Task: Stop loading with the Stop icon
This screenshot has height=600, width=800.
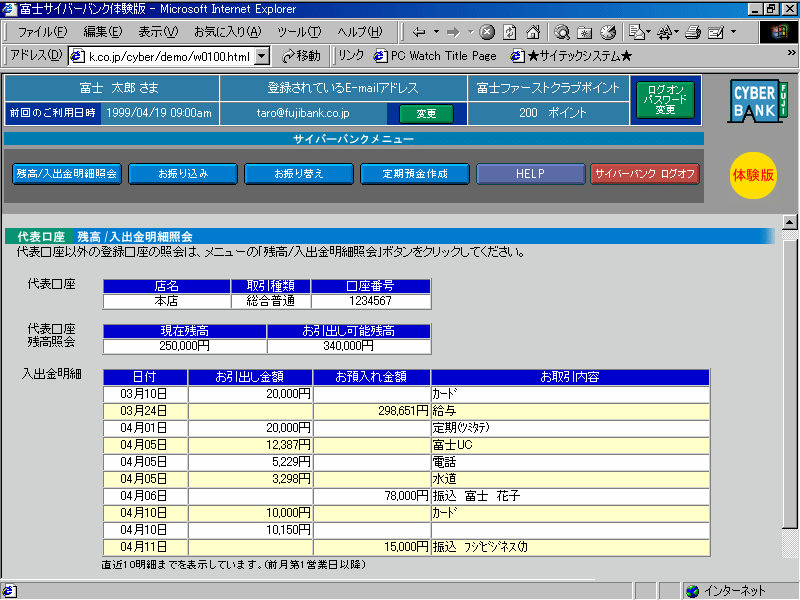Action: point(487,33)
